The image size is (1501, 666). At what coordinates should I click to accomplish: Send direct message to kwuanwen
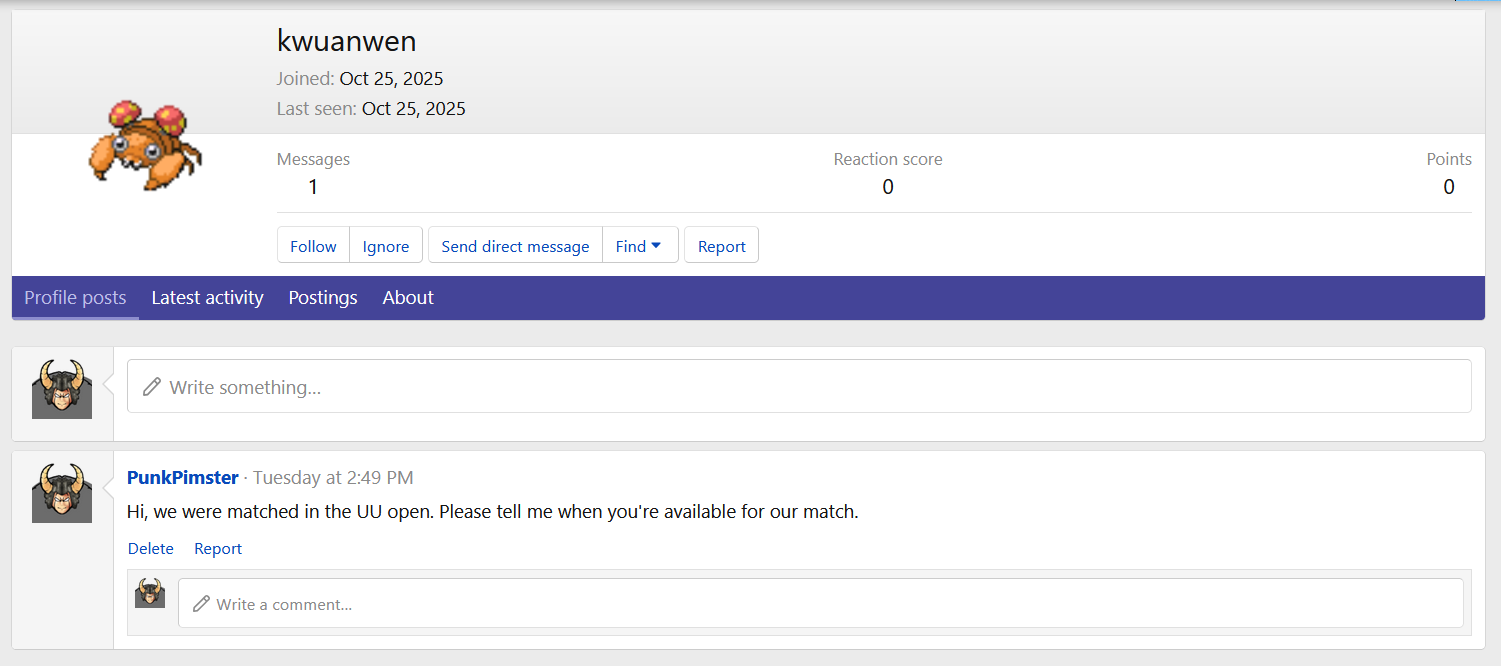(x=515, y=246)
